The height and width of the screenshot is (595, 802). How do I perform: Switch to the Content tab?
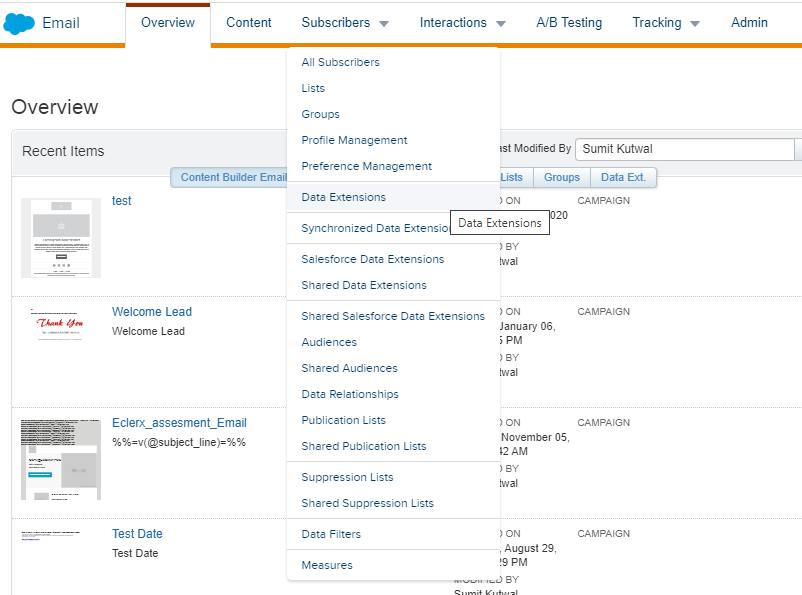pos(248,23)
